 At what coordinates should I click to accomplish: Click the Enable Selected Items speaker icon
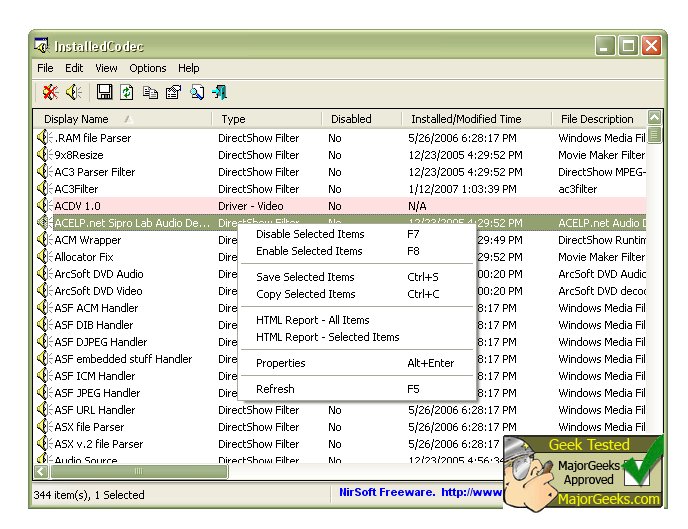click(74, 93)
